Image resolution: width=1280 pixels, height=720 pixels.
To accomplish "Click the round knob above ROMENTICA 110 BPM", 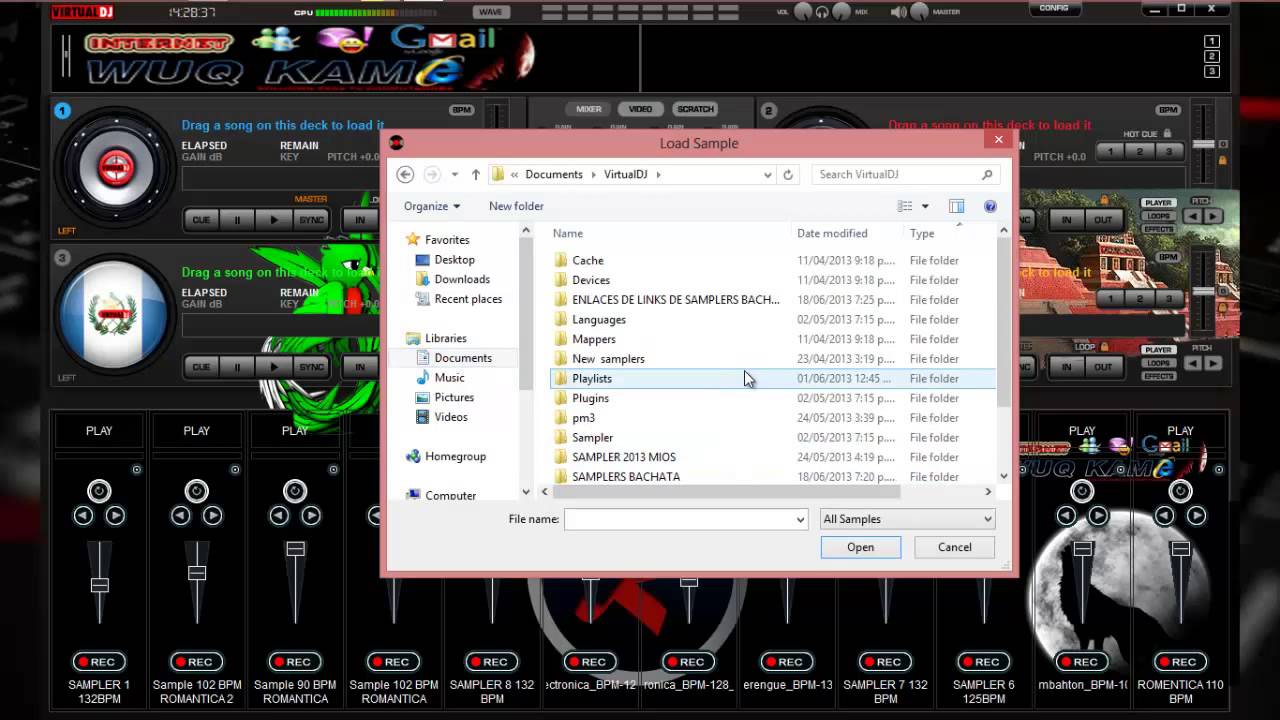I will [1180, 491].
